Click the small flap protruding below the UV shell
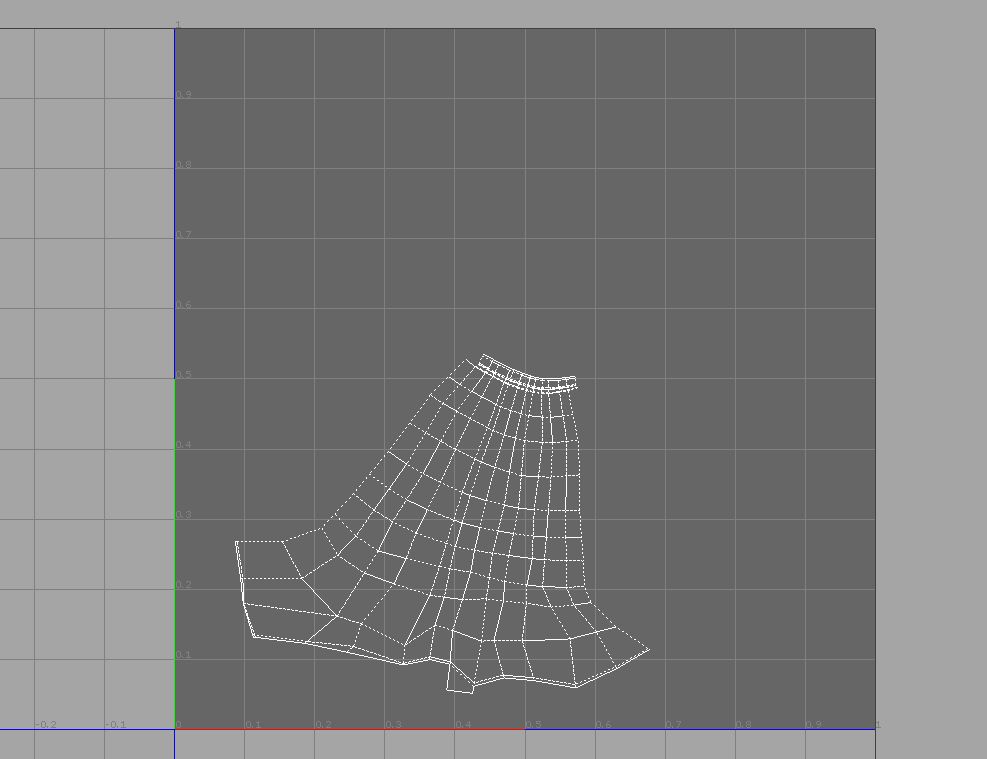The width and height of the screenshot is (987, 759). point(461,678)
